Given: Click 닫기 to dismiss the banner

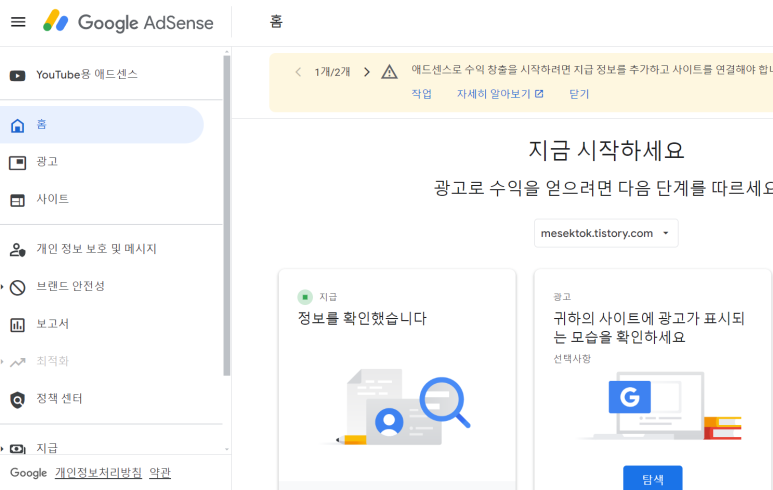Looking at the screenshot, I should coord(579,94).
